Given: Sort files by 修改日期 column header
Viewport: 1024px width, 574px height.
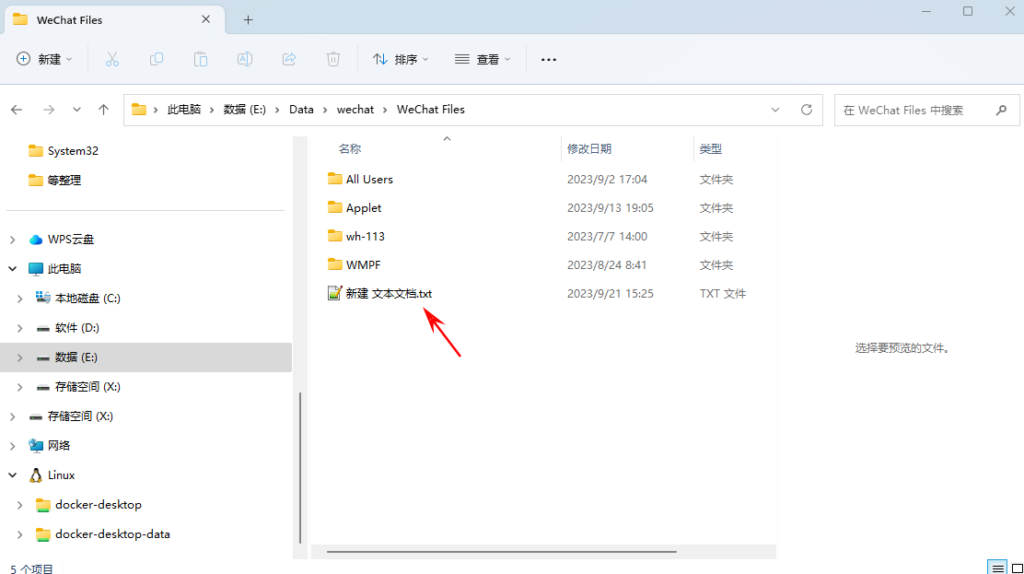Looking at the screenshot, I should tap(589, 149).
